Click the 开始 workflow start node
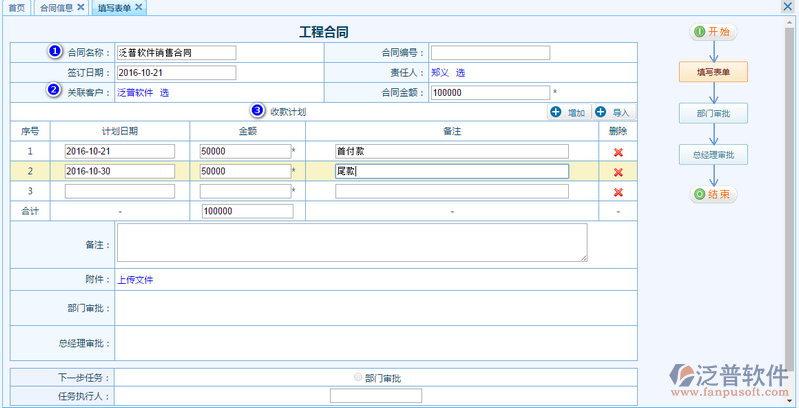This screenshot has height=408, width=799. pos(713,32)
